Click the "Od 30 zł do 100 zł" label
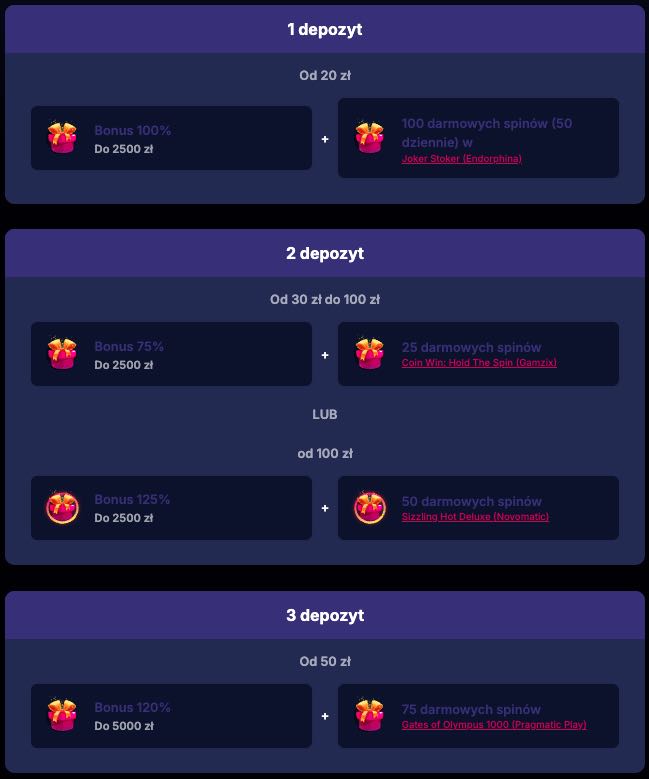Viewport: 649px width, 779px height. (325, 300)
